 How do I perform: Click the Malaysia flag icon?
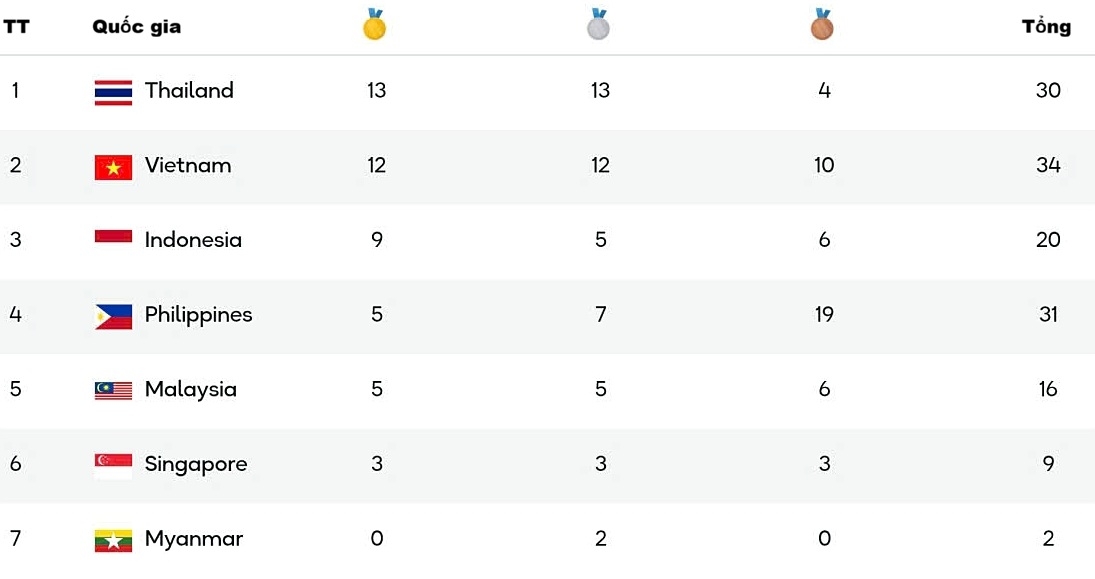click(x=113, y=390)
